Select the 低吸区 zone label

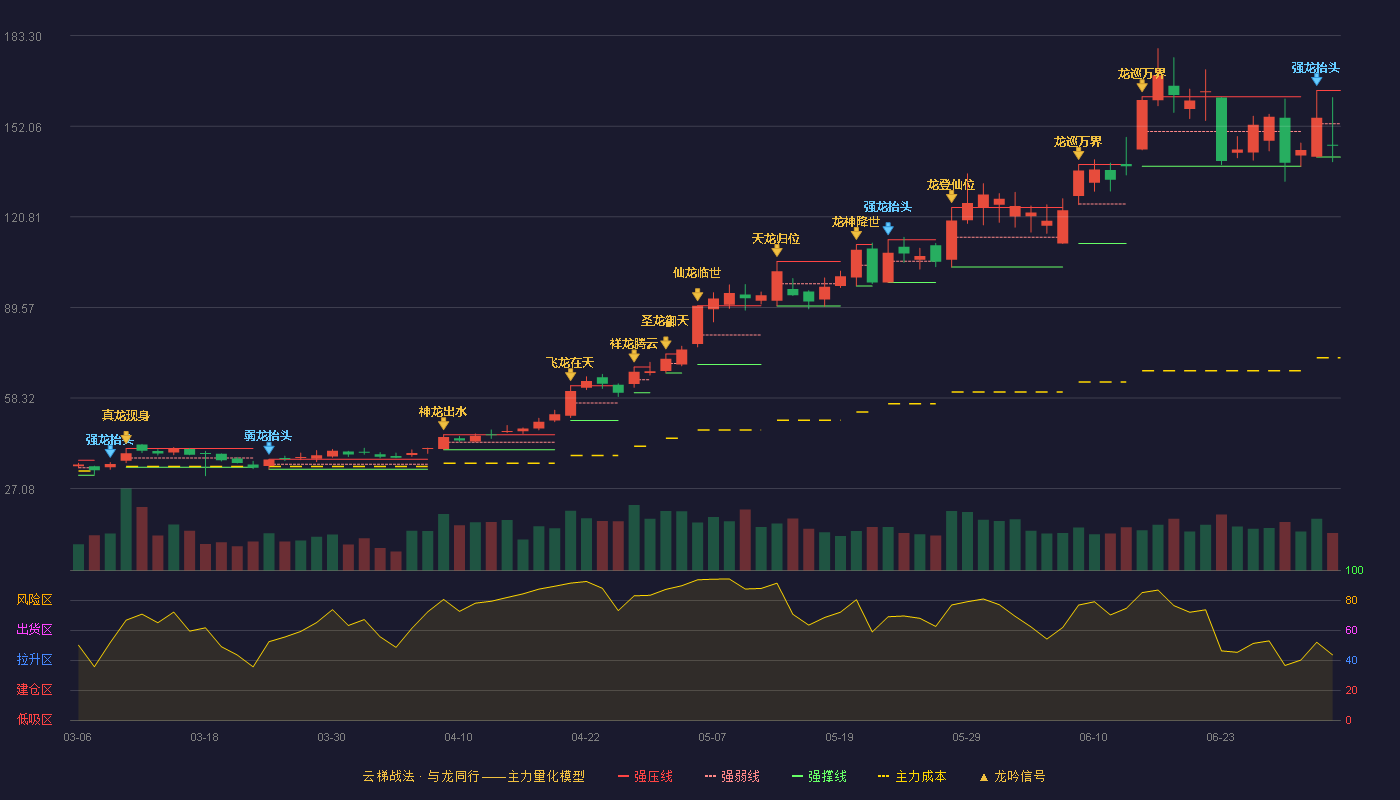click(x=34, y=719)
